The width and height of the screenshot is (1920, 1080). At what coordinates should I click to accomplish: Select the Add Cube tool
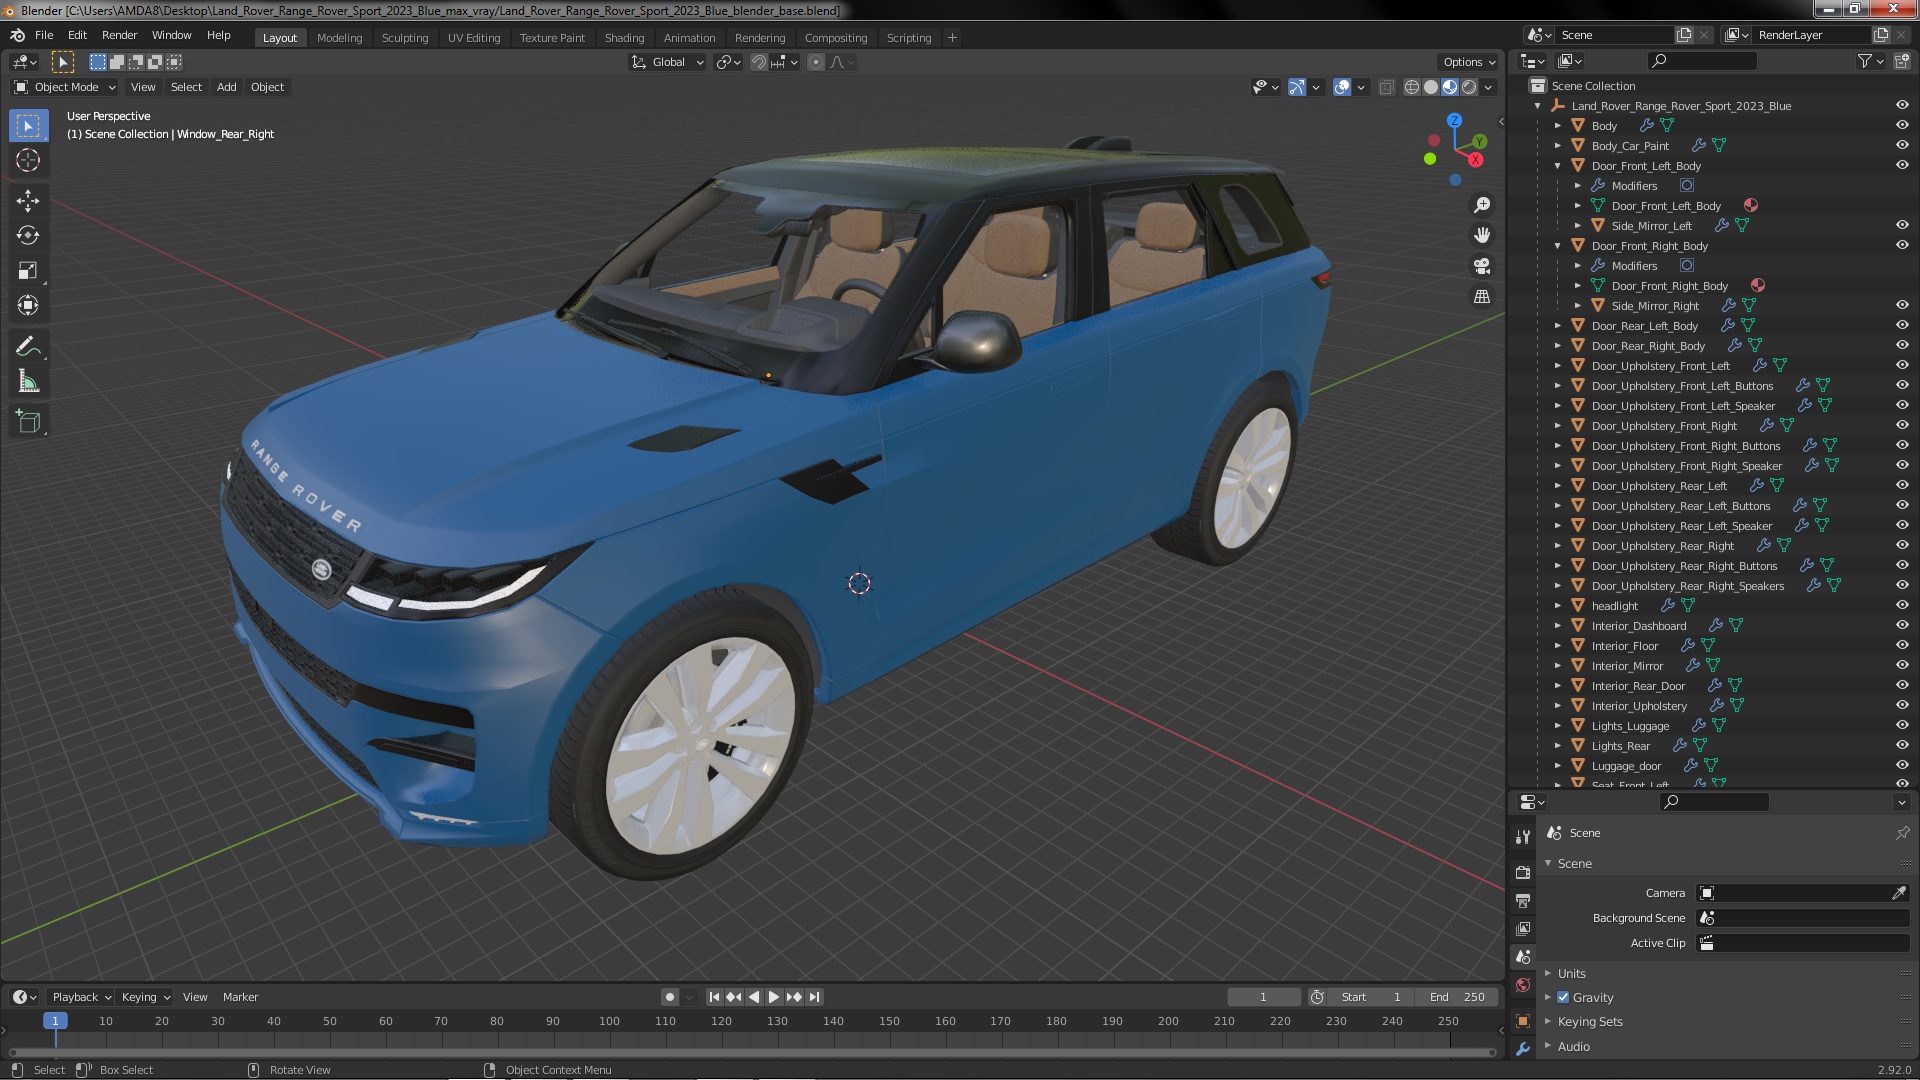click(x=28, y=421)
